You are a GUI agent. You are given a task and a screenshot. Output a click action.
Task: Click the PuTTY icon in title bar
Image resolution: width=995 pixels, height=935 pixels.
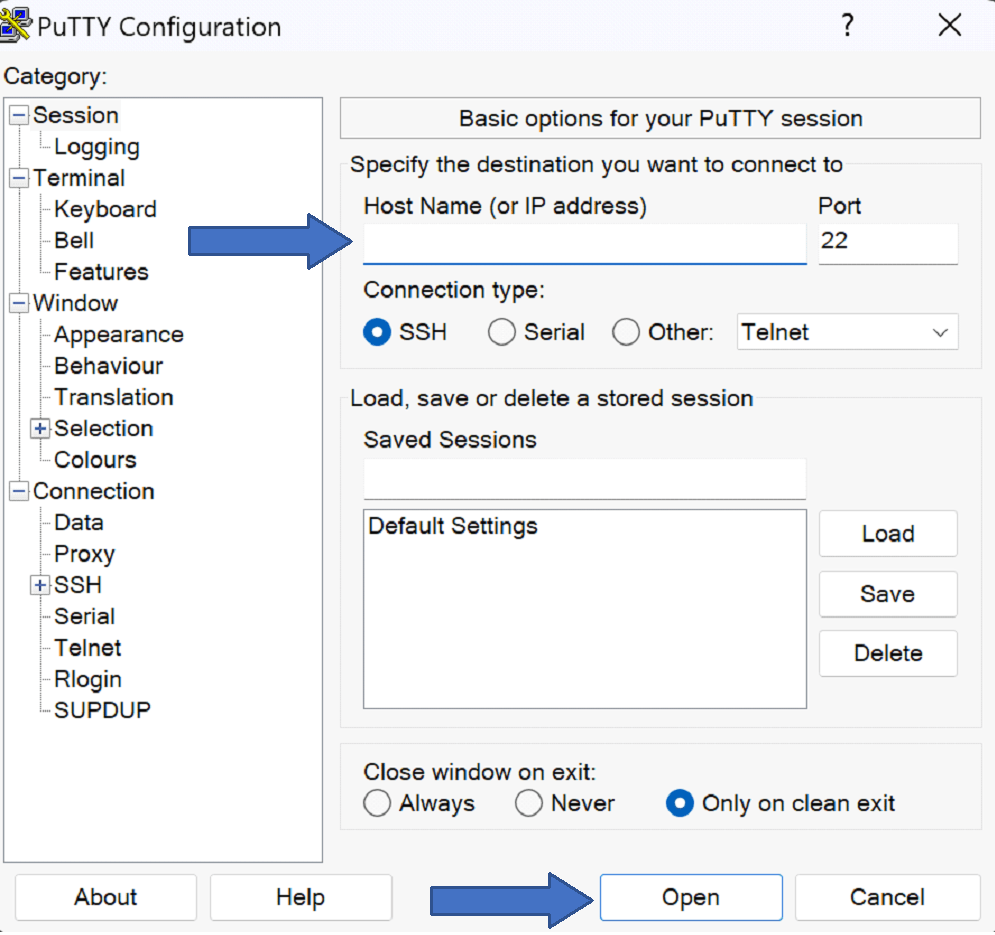(x=17, y=25)
